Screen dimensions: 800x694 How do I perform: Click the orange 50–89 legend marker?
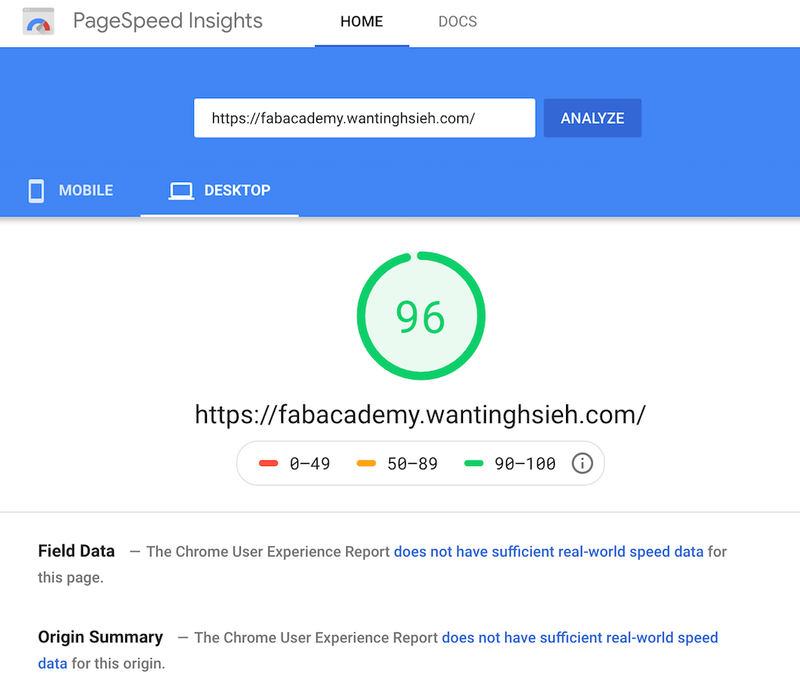pos(366,463)
